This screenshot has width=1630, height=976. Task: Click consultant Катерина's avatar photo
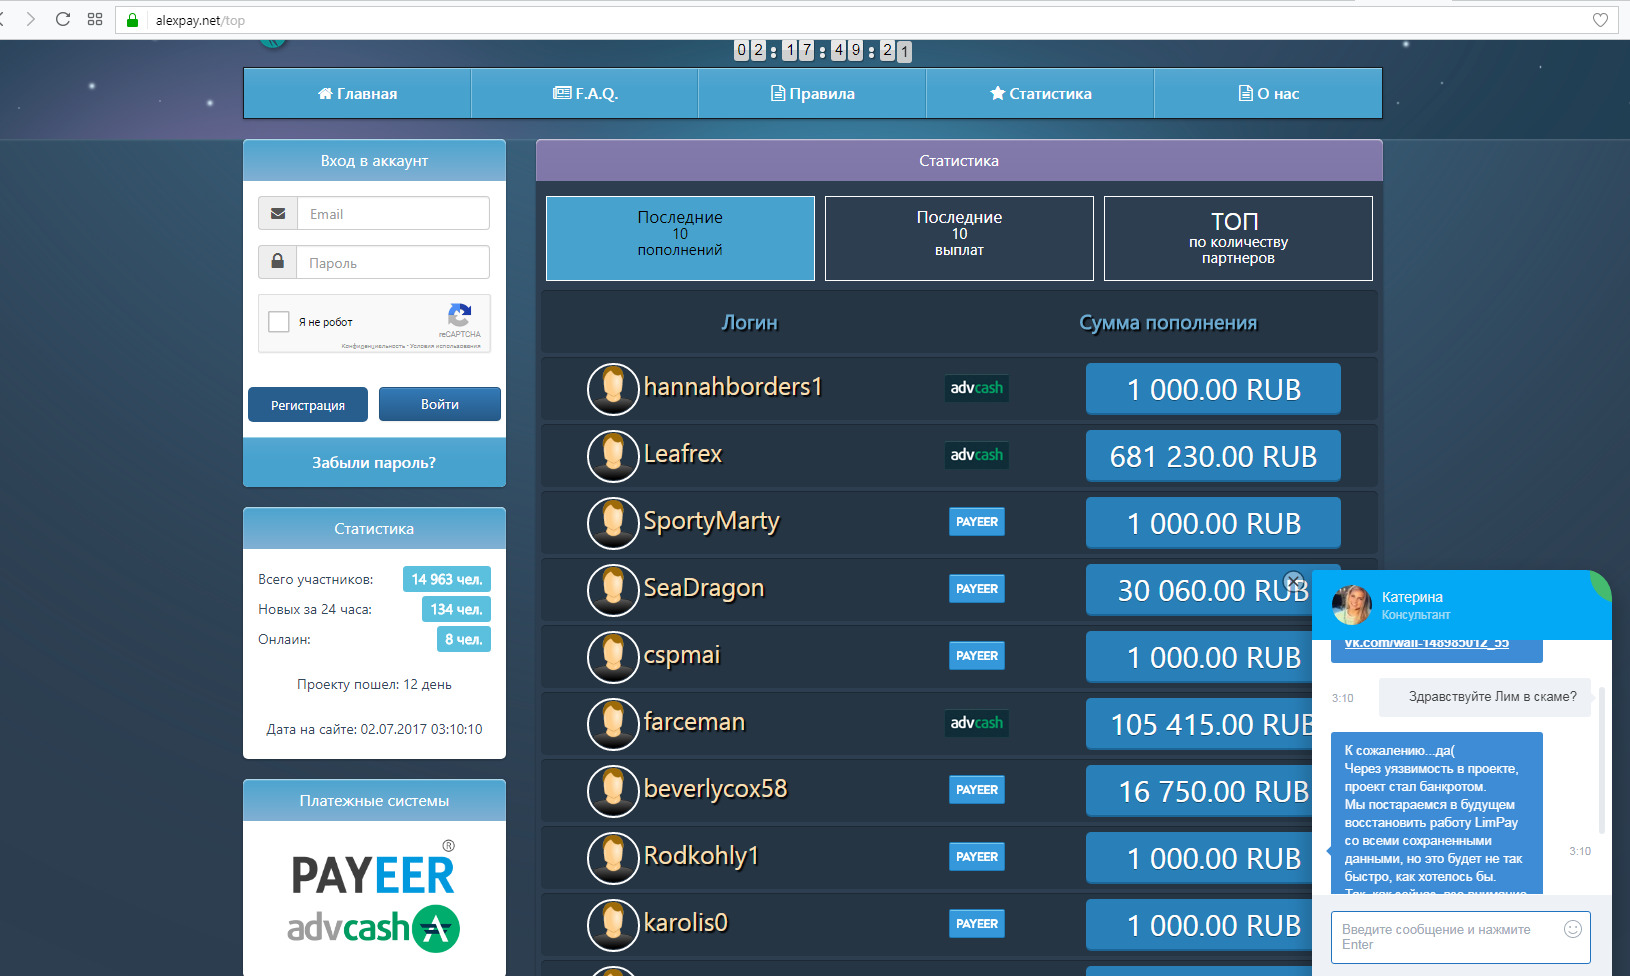tap(1352, 605)
